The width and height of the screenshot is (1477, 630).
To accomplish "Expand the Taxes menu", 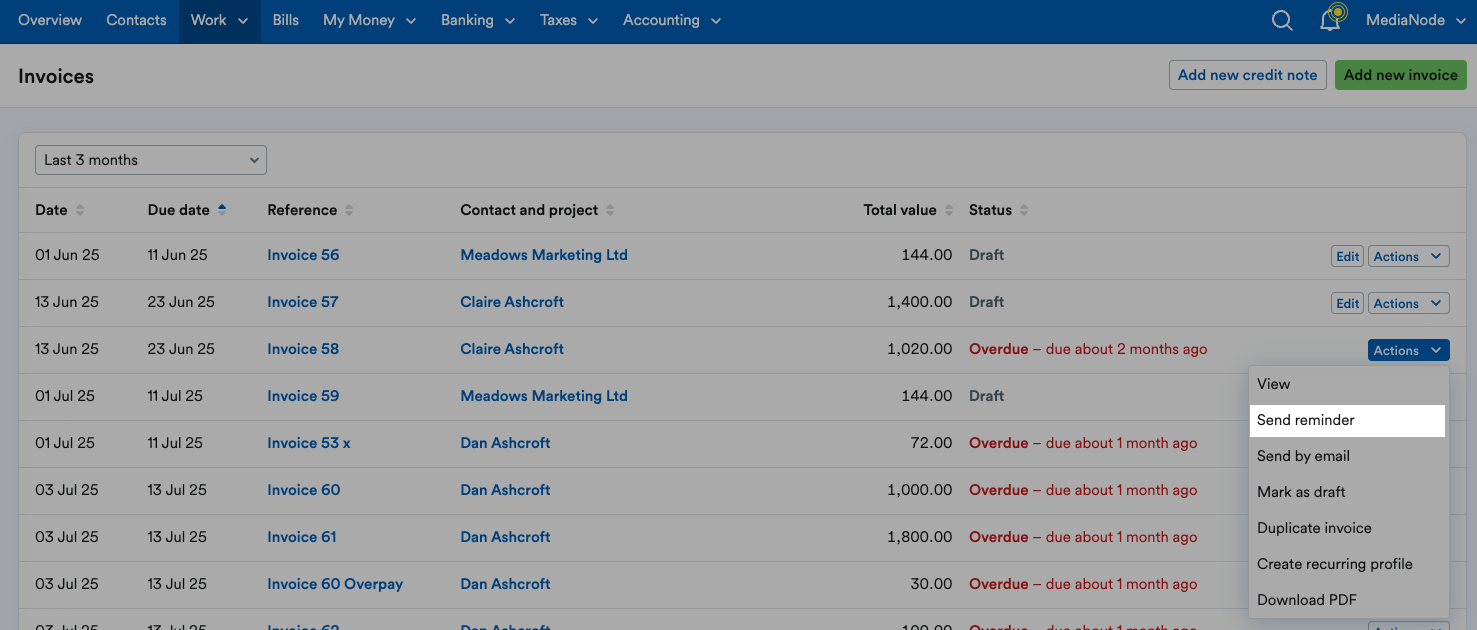I will coord(569,20).
